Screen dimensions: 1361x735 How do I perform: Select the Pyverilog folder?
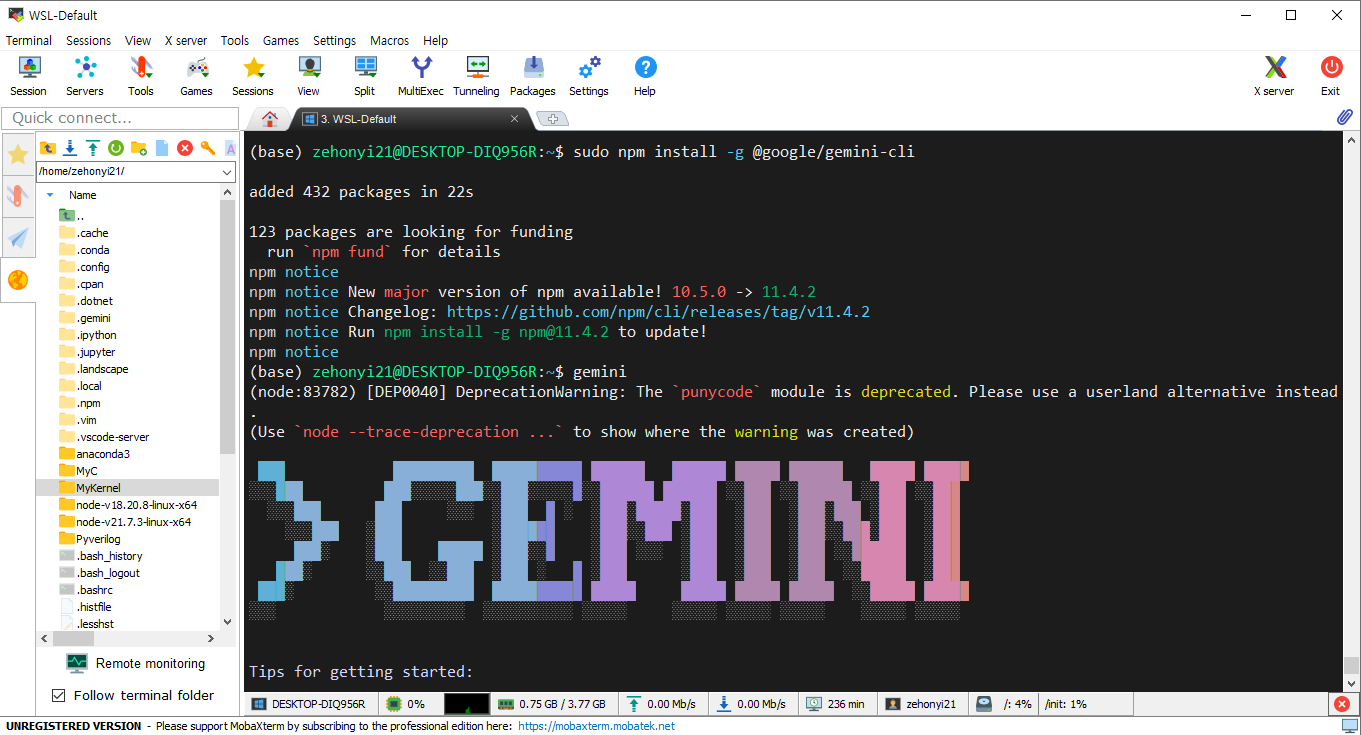click(98, 539)
